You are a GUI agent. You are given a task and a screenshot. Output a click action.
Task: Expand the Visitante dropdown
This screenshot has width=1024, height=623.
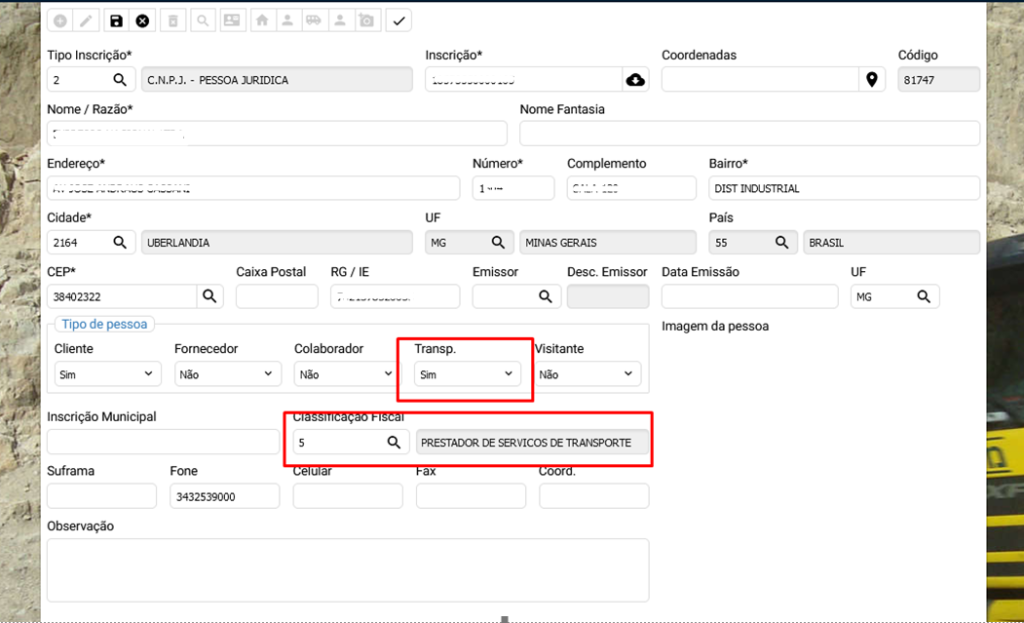pos(586,374)
